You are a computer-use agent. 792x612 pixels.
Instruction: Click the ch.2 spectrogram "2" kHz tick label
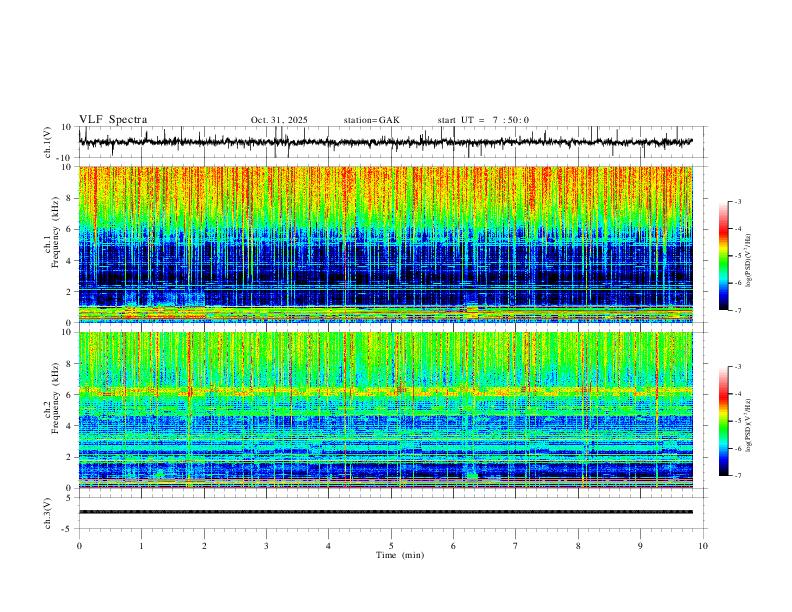69,457
